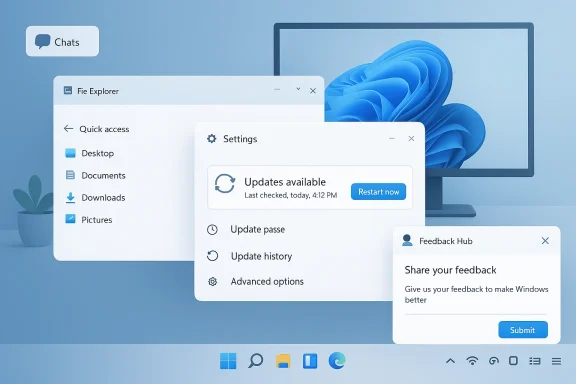Open Update history option
The image size is (576, 384).
(x=261, y=256)
